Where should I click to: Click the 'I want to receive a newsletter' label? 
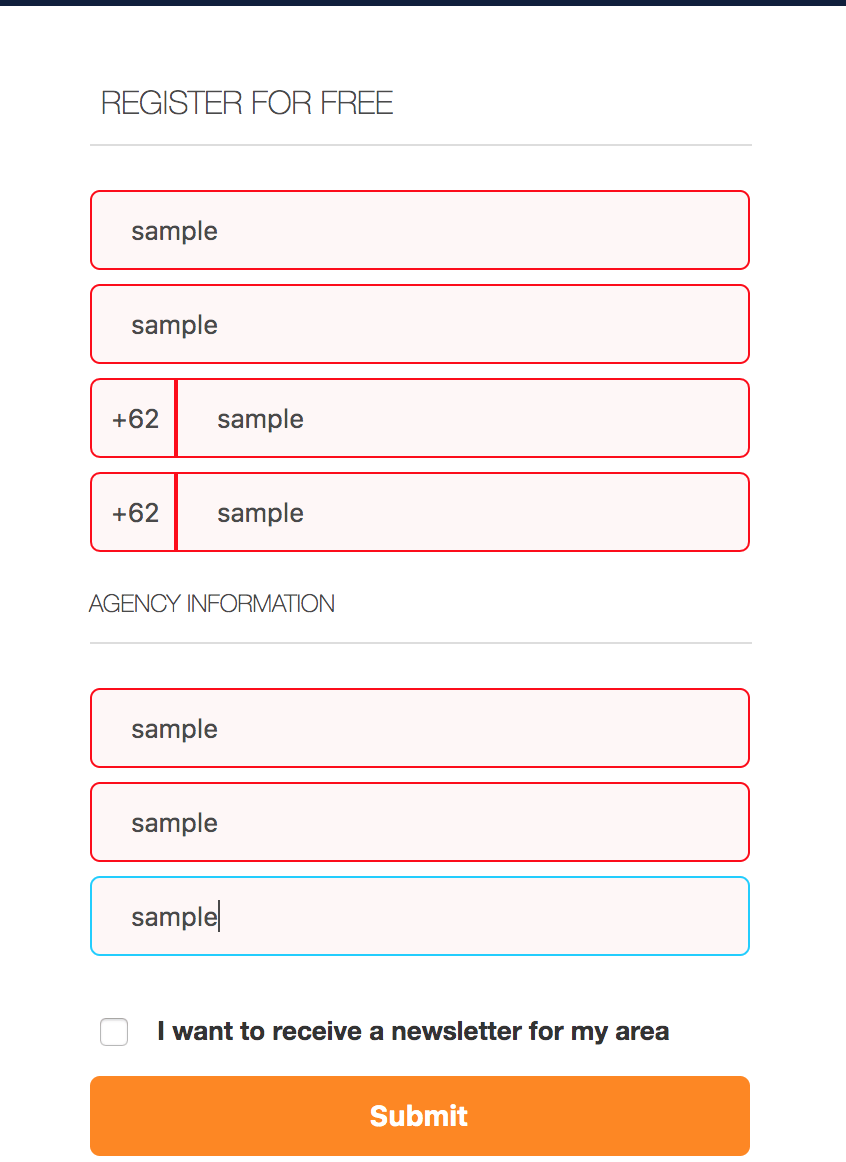413,1031
